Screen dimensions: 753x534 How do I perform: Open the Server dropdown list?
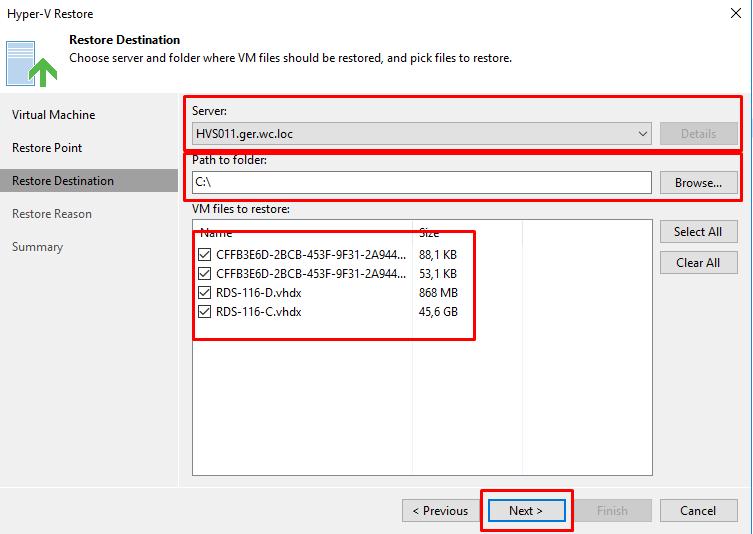pos(422,134)
